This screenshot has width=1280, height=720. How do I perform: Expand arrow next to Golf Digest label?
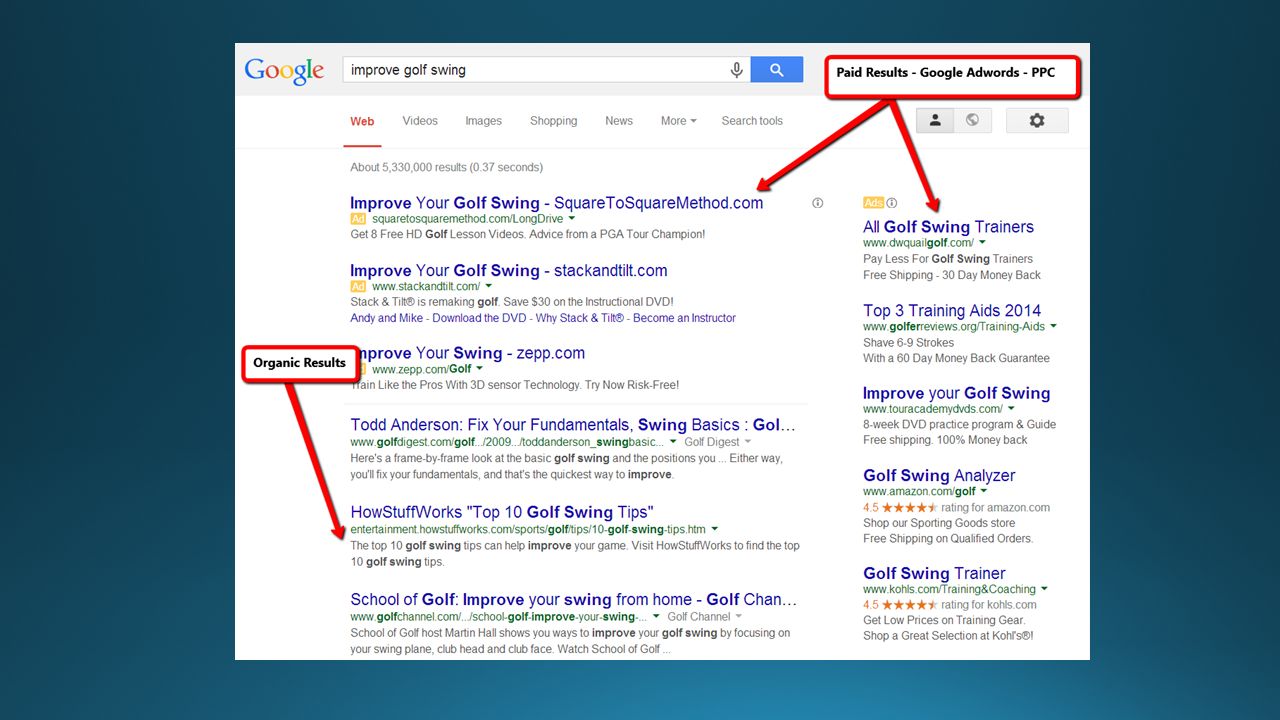(x=748, y=441)
